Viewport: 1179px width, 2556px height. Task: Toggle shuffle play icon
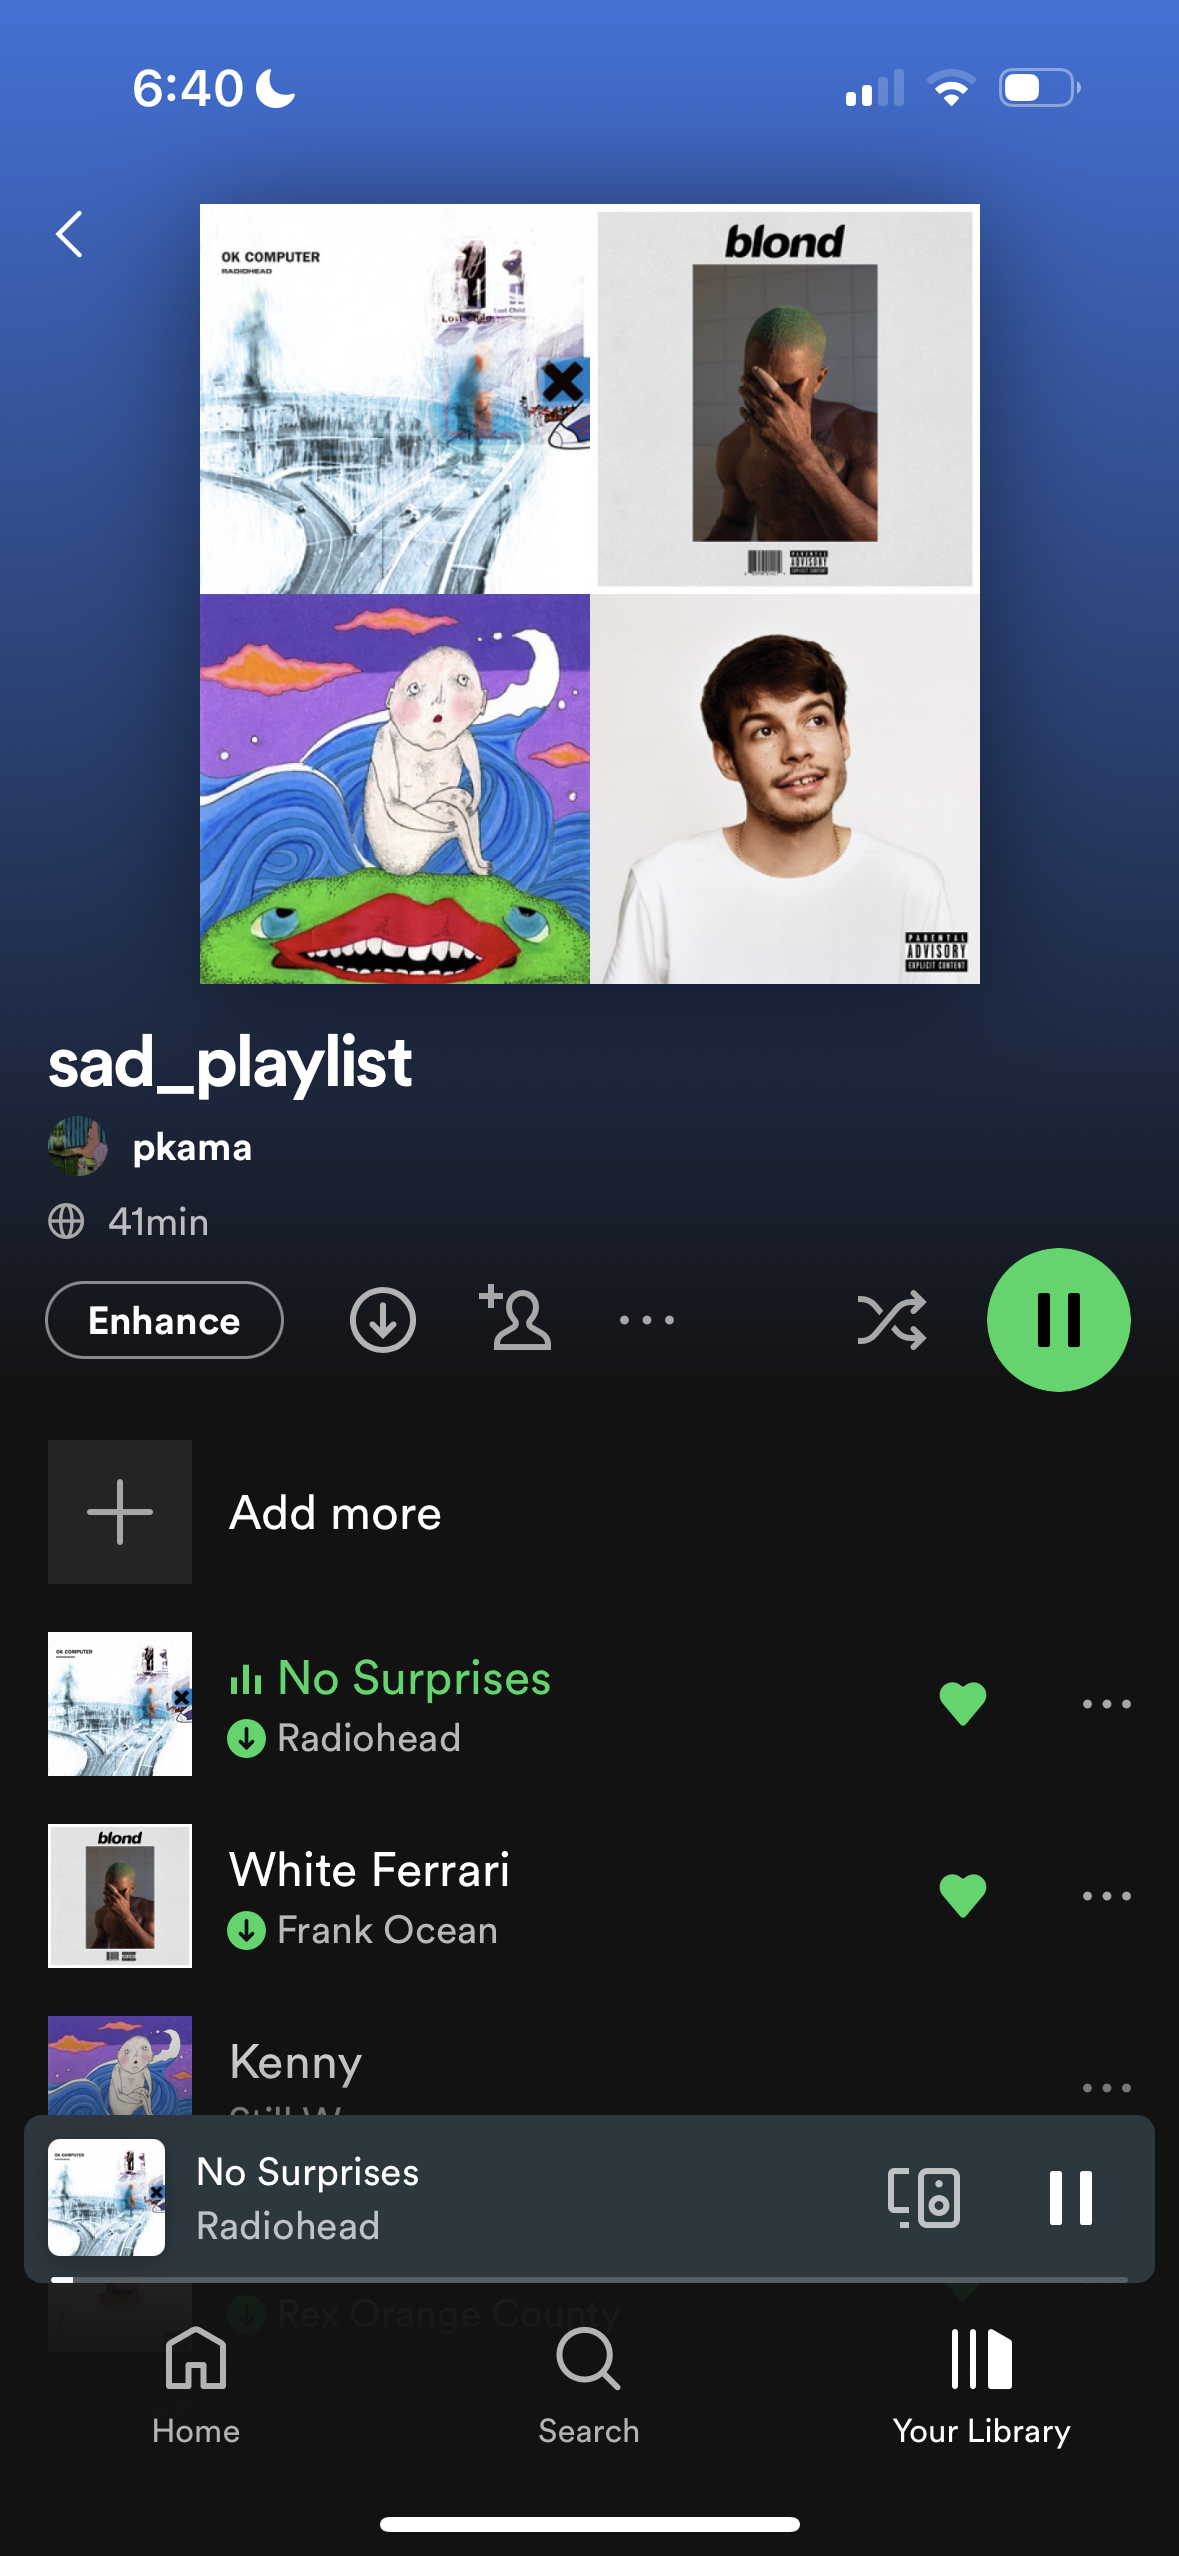[x=892, y=1320]
